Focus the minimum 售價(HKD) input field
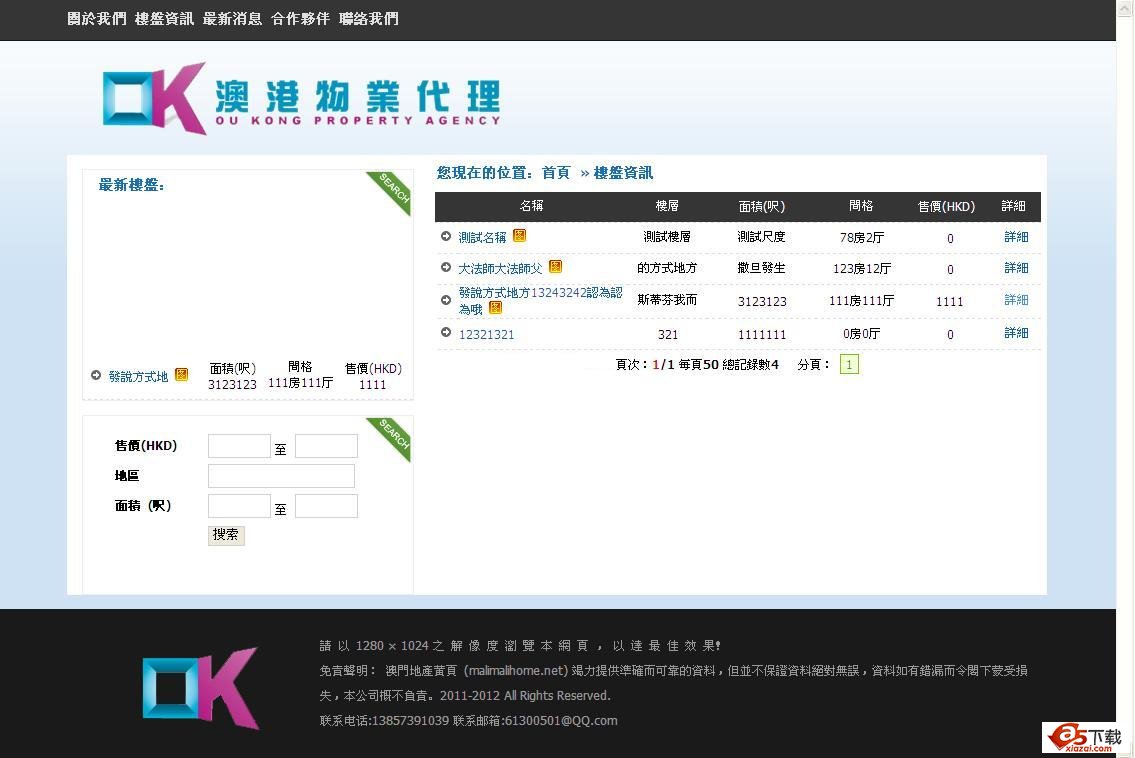Viewport: 1135px width, 758px height. pyautogui.click(x=240, y=446)
